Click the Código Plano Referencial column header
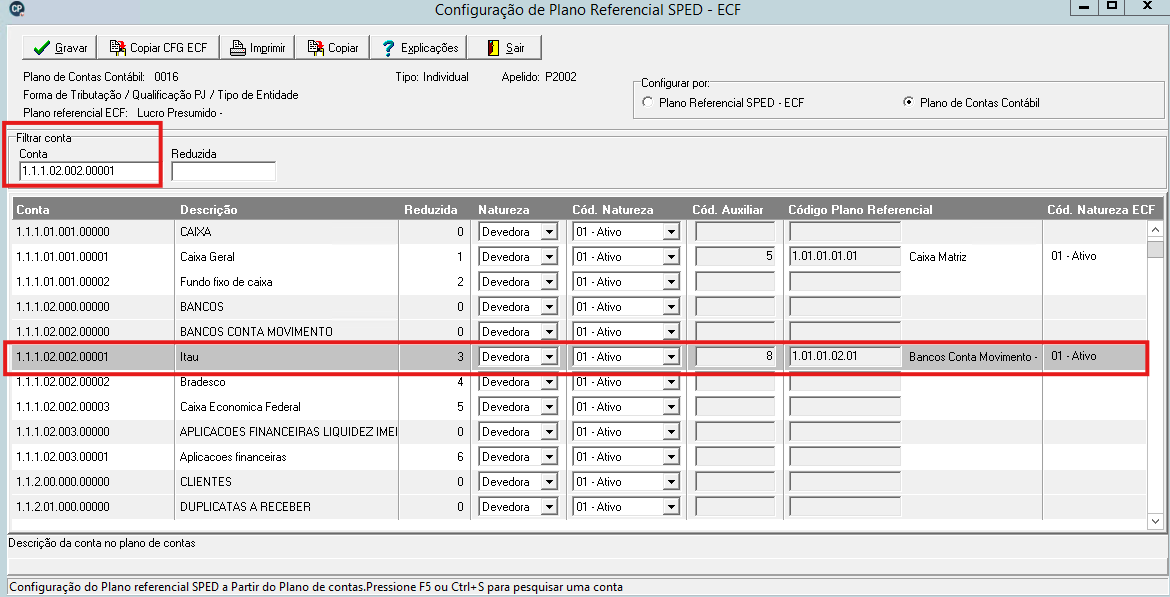1170x597 pixels. pyautogui.click(x=860, y=210)
